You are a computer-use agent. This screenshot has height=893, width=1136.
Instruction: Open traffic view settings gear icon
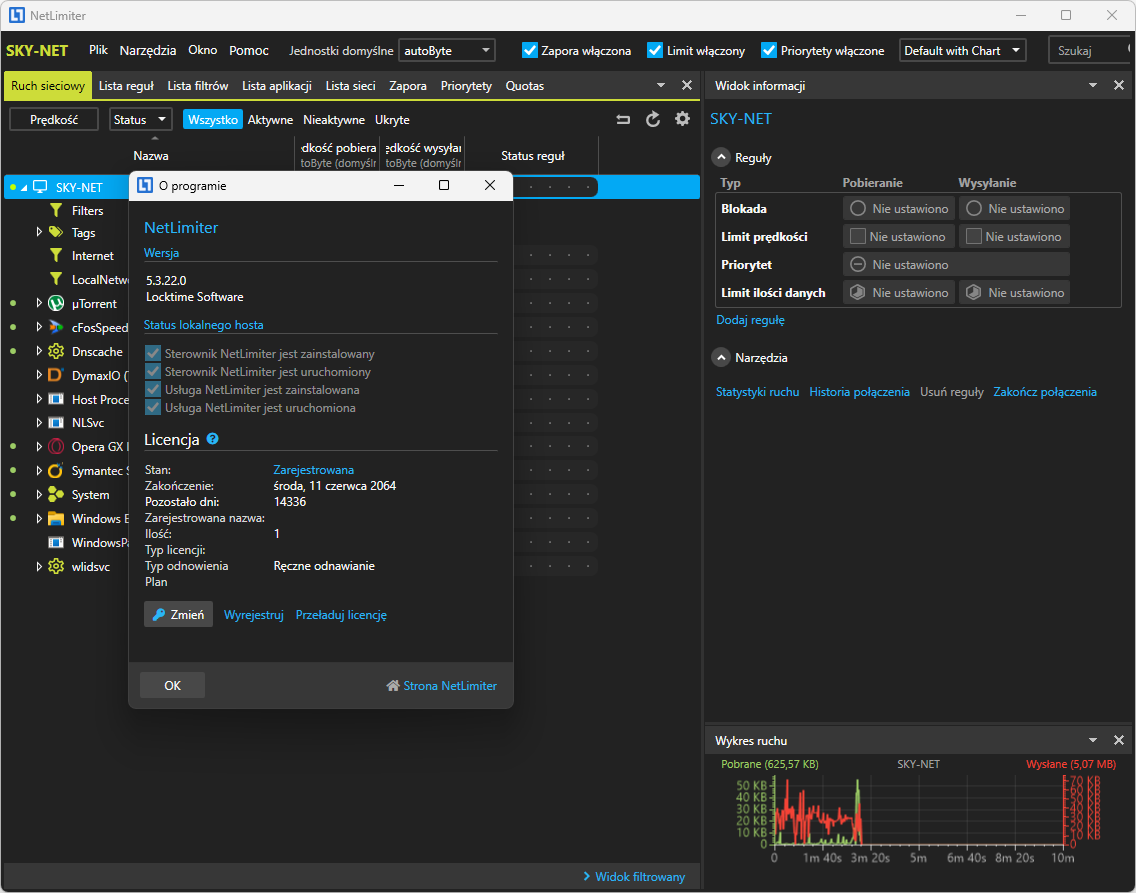[682, 119]
